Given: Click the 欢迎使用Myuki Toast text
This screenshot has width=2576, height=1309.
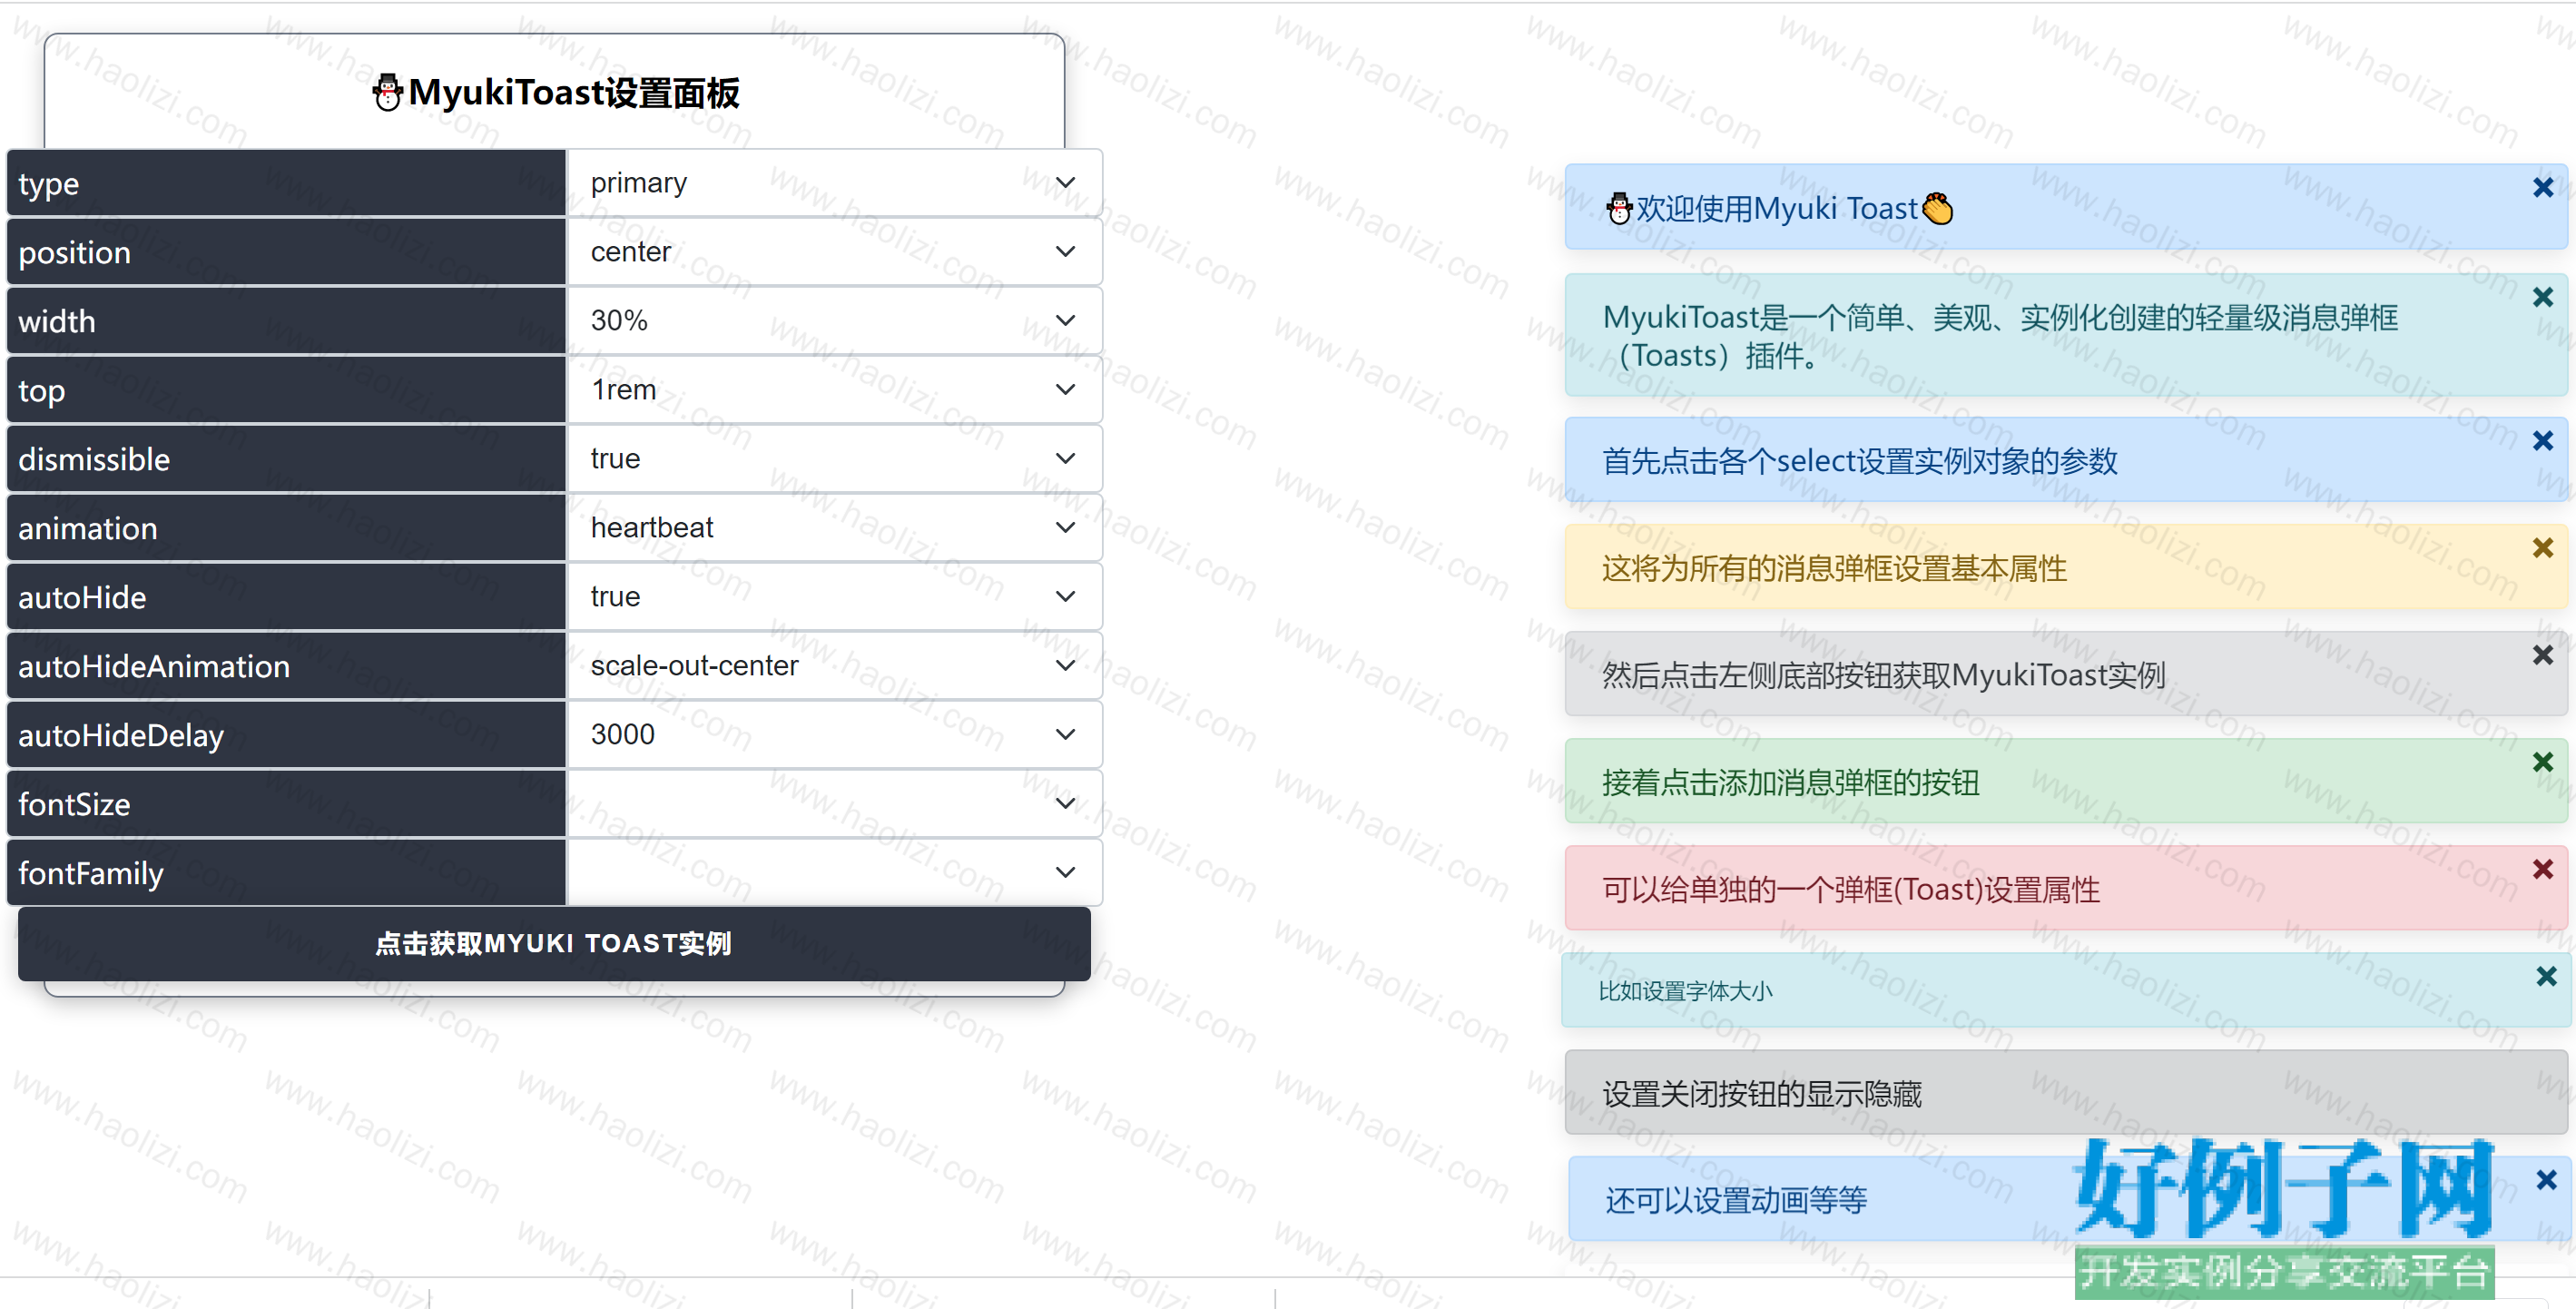Looking at the screenshot, I should (x=1777, y=208).
